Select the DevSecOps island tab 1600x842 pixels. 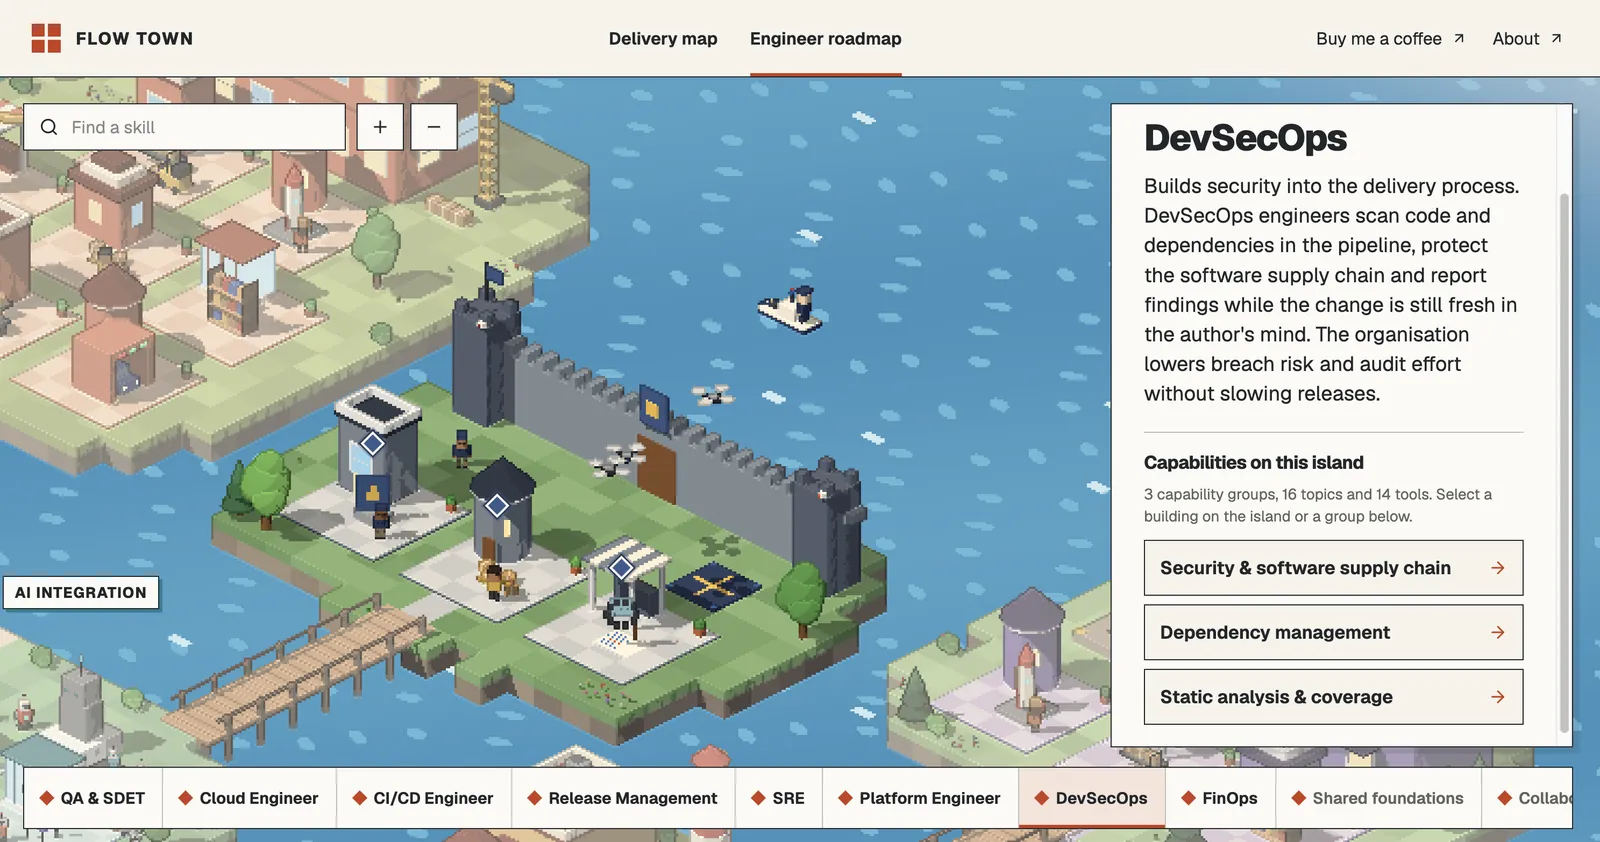pyautogui.click(x=1092, y=798)
